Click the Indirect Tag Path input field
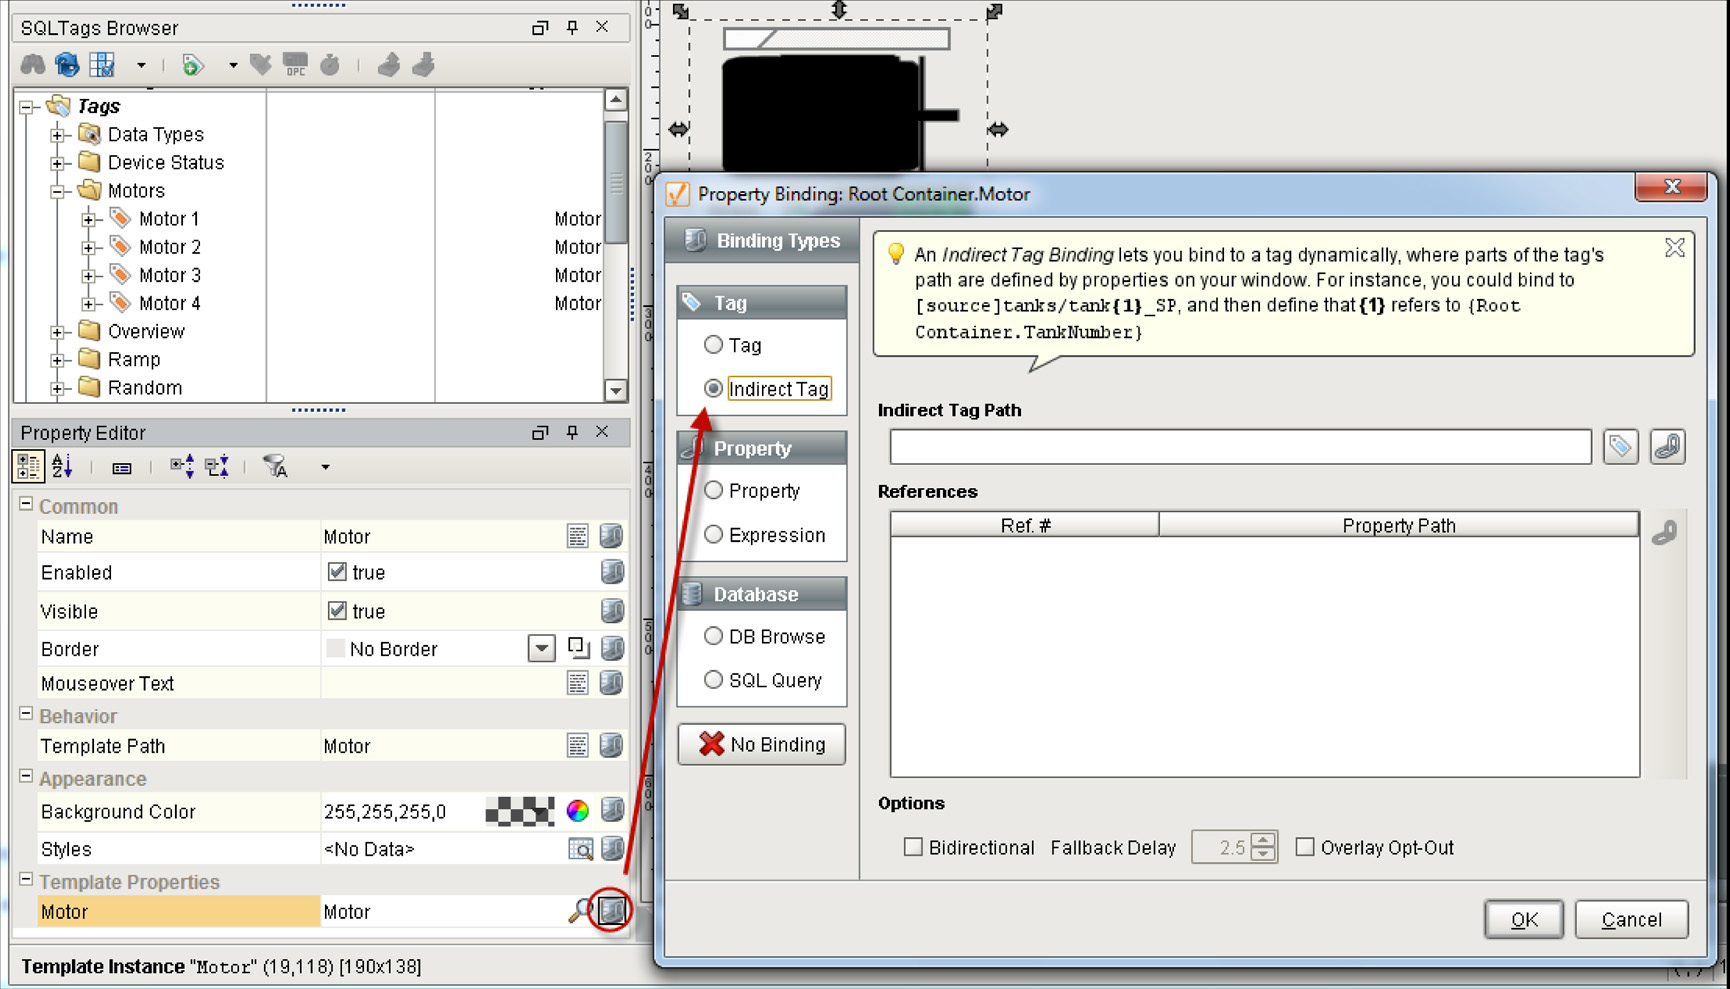Screen dimensions: 1730x989 [x=1240, y=446]
